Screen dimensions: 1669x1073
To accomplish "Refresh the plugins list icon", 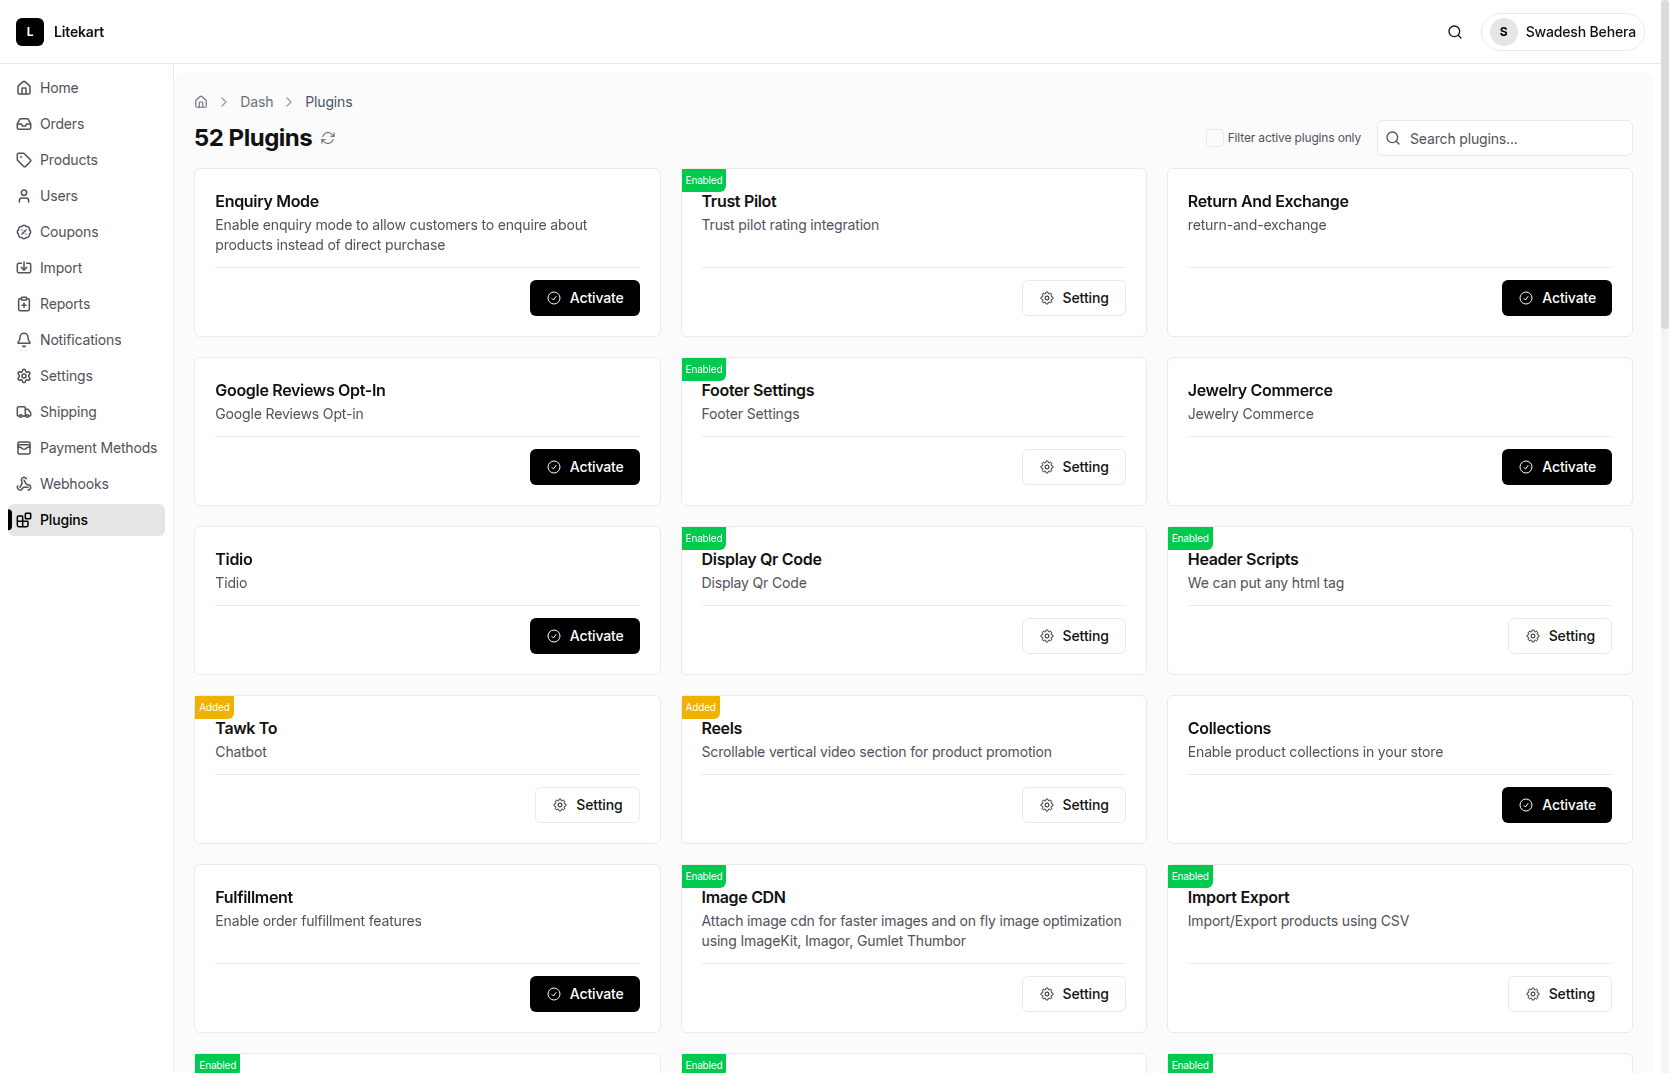I will coord(328,138).
